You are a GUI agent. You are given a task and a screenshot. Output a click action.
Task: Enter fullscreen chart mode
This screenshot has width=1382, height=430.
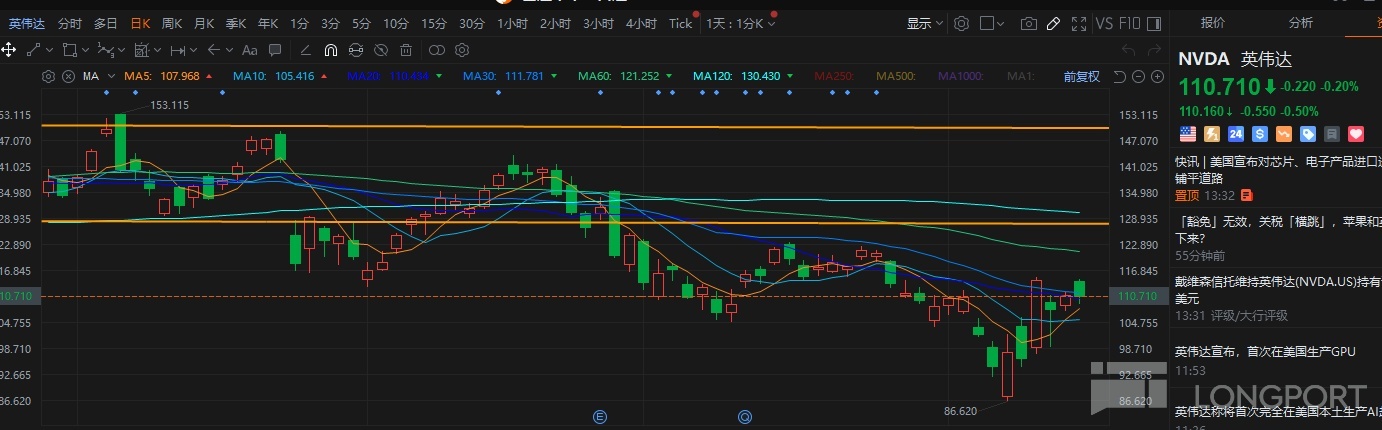coord(1079,23)
